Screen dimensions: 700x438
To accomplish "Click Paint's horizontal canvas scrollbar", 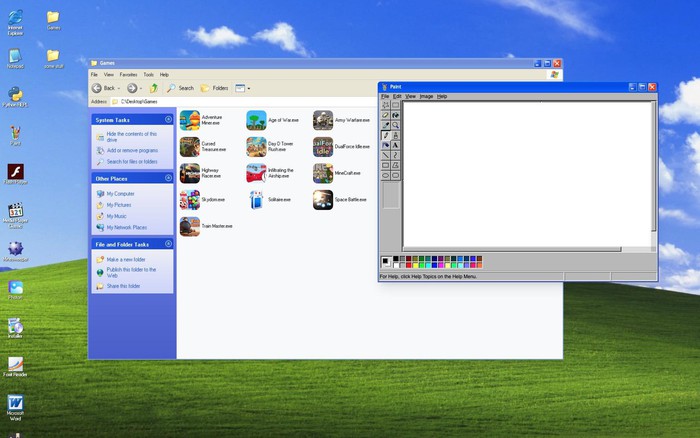I will [x=512, y=249].
